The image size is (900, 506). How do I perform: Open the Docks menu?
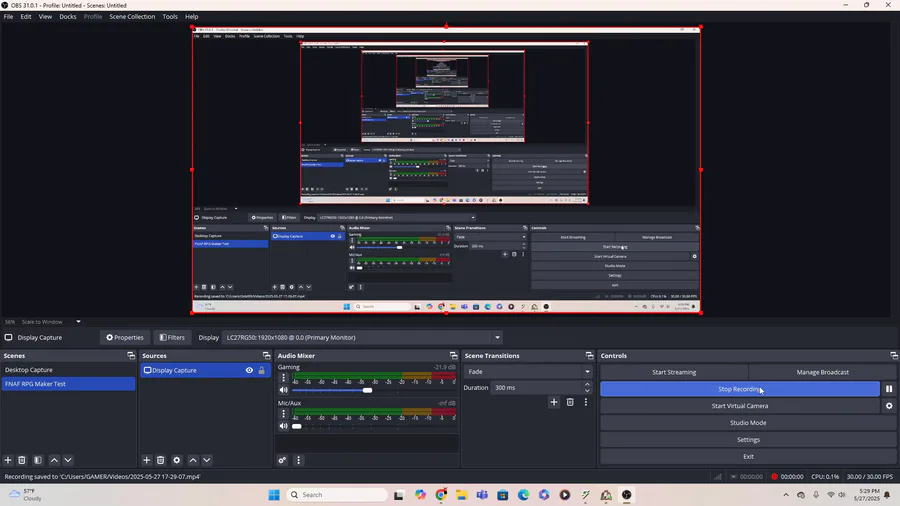coord(68,17)
